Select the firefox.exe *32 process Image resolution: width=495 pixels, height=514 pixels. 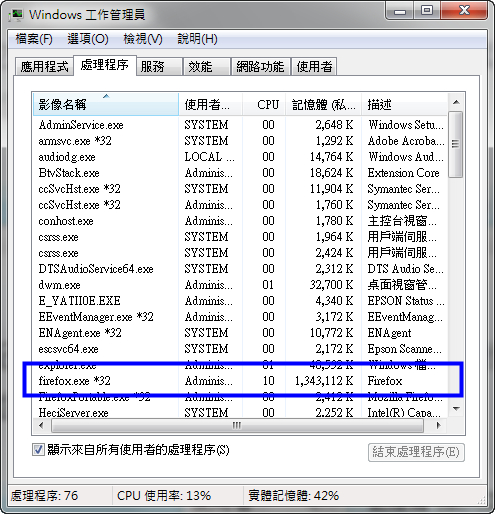click(240, 381)
